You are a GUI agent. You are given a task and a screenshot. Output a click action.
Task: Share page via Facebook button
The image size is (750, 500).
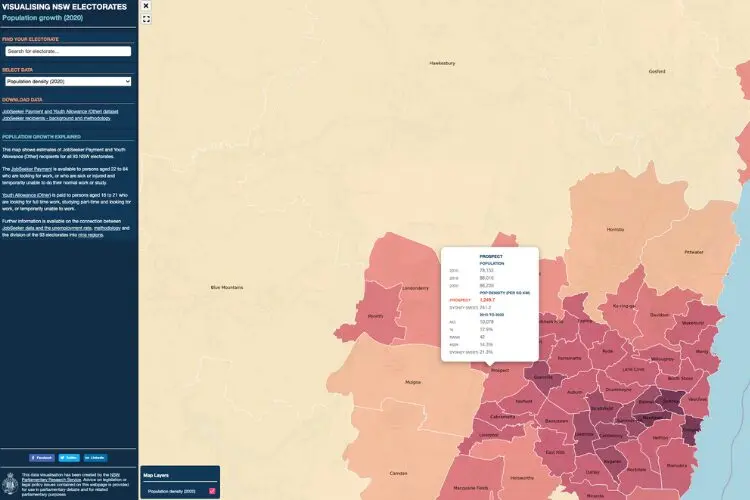[x=42, y=457]
